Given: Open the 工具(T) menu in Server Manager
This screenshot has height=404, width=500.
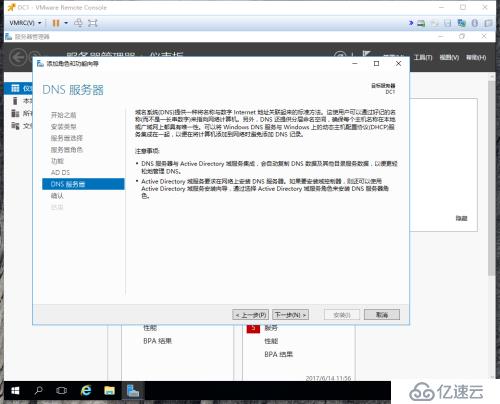Looking at the screenshot, I should pyautogui.click(x=423, y=58).
